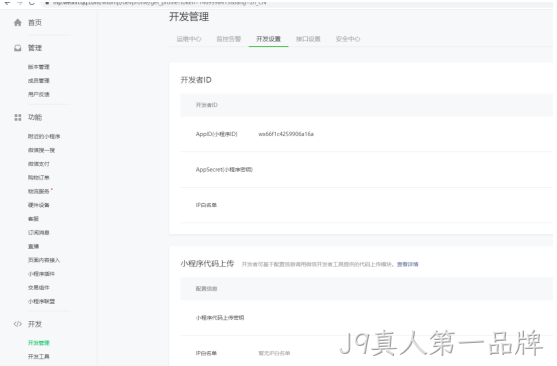Open 版本管理 in the sidebar
Image resolution: width=557 pixels, height=366 pixels.
click(39, 67)
